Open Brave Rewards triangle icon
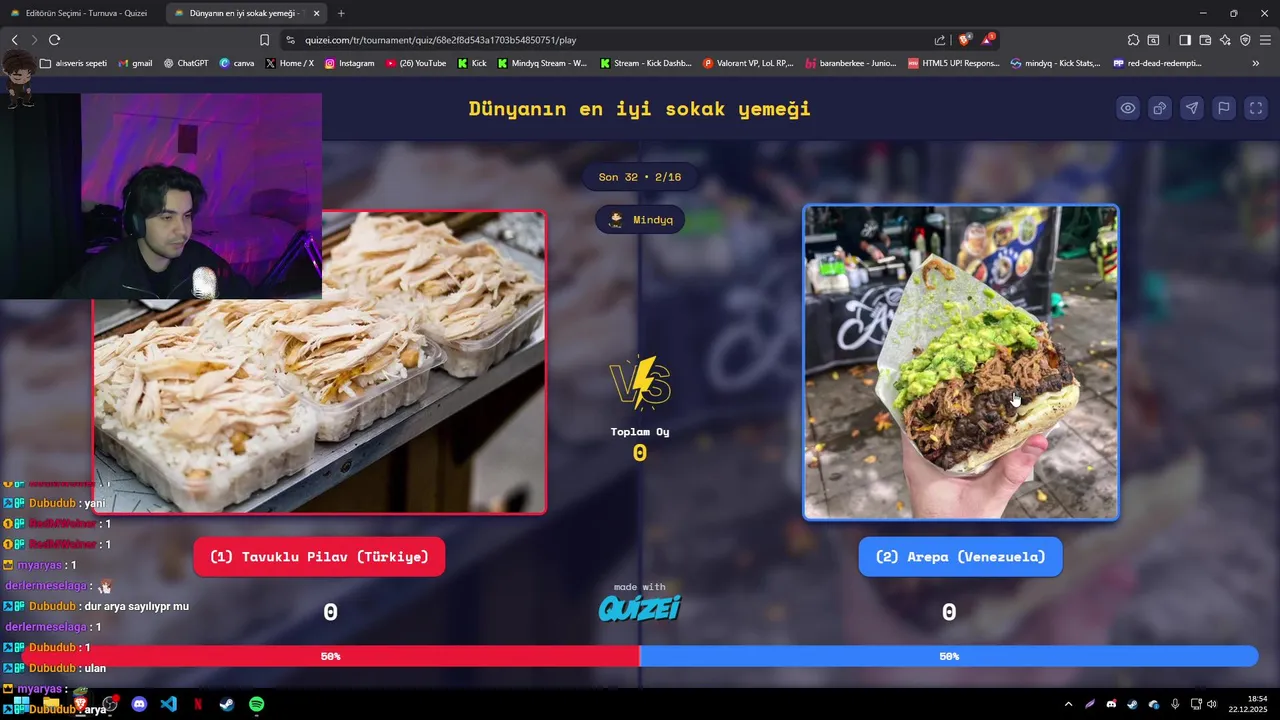The image size is (1280, 720). click(988, 40)
